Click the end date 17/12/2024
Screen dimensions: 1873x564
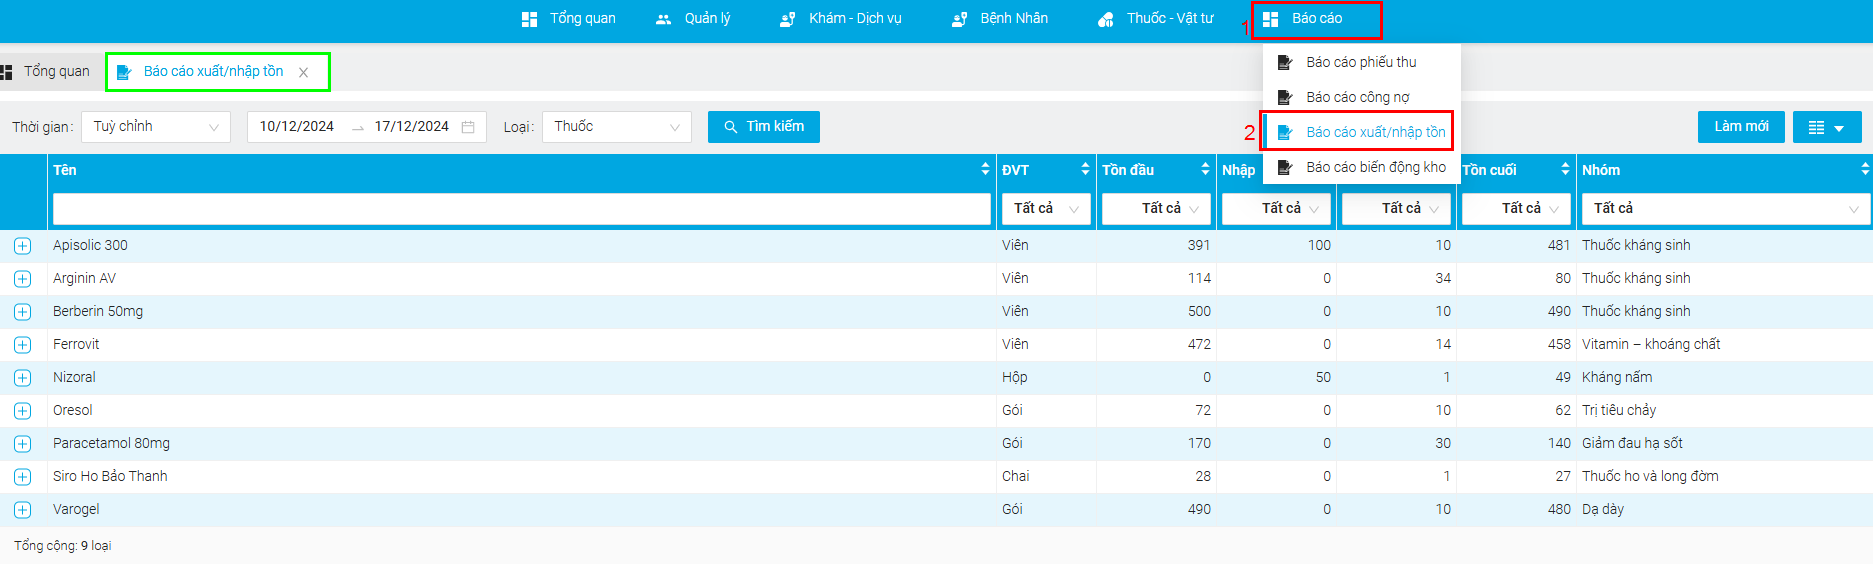click(x=412, y=127)
